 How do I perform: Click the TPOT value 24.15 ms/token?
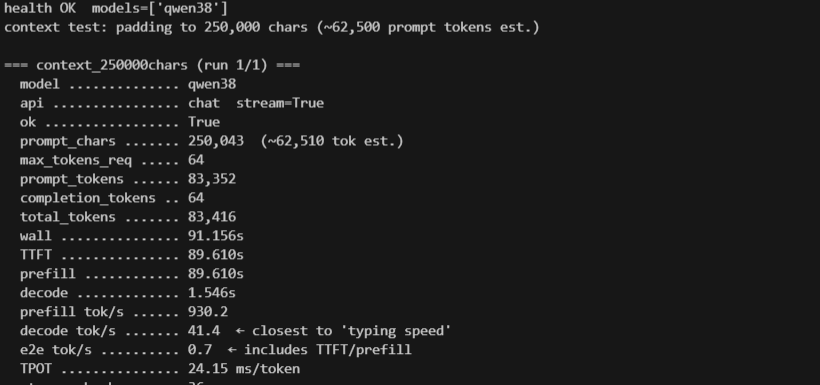pyautogui.click(x=244, y=369)
